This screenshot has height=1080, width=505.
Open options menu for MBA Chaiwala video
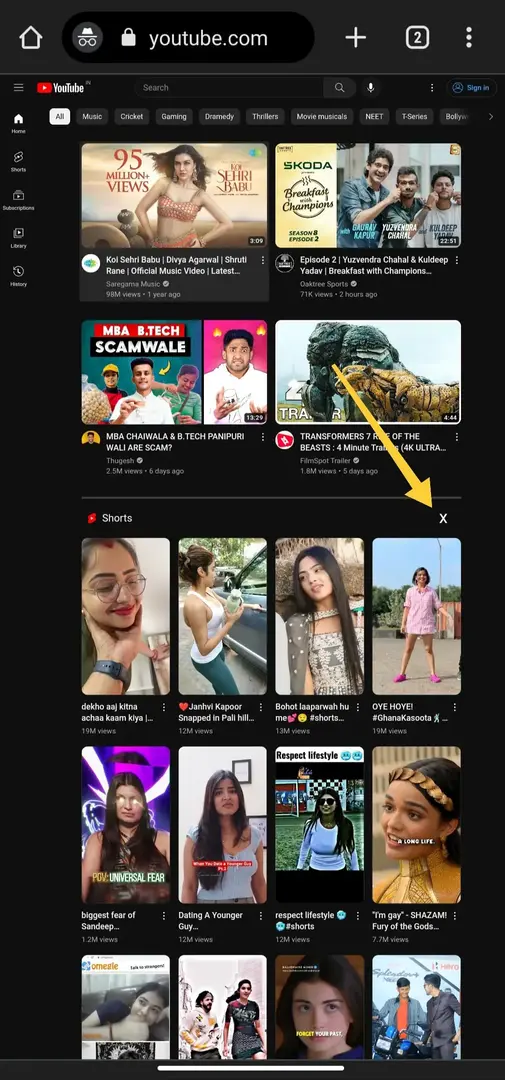[262, 437]
